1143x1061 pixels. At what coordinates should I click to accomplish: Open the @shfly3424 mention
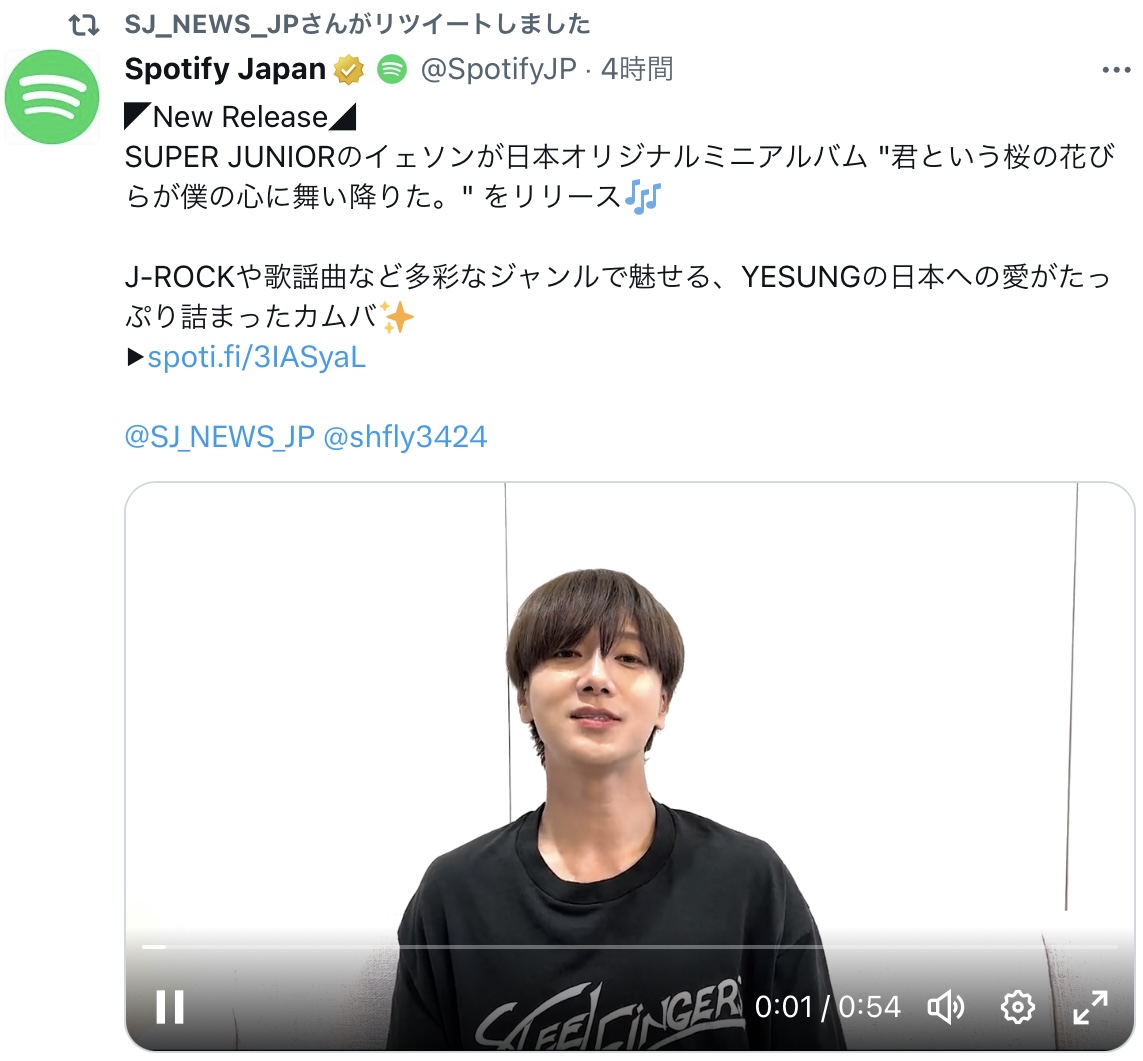pos(405,436)
